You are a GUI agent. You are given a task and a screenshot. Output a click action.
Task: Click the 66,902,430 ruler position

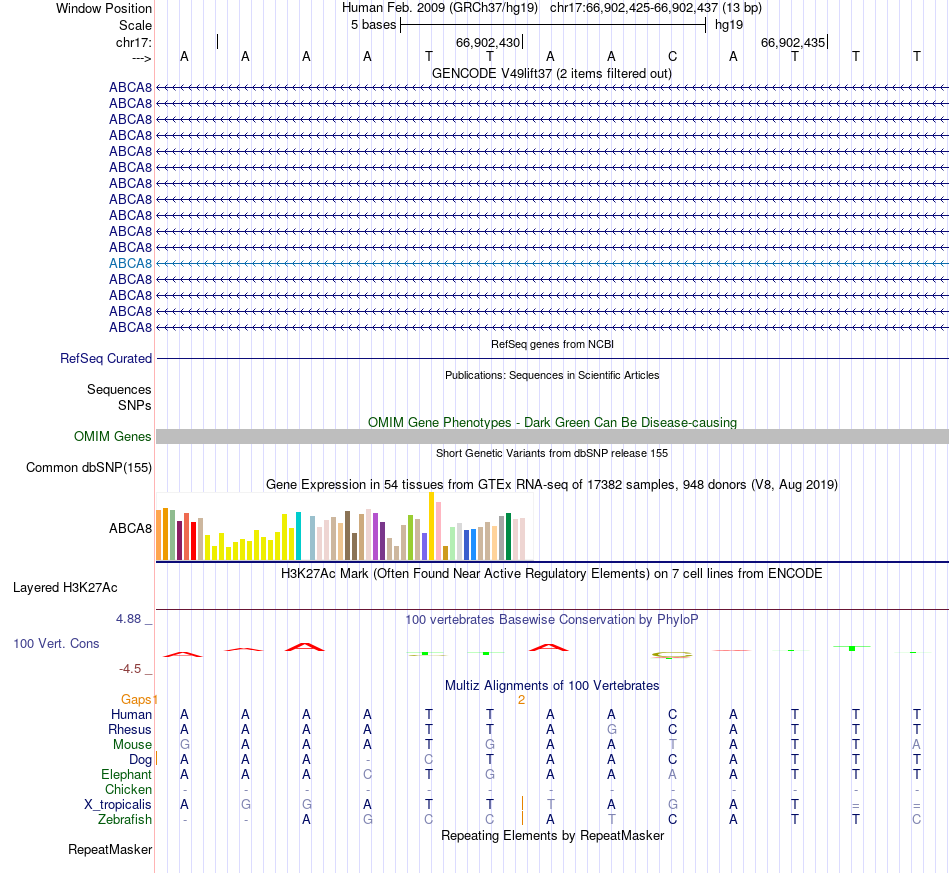tap(488, 42)
